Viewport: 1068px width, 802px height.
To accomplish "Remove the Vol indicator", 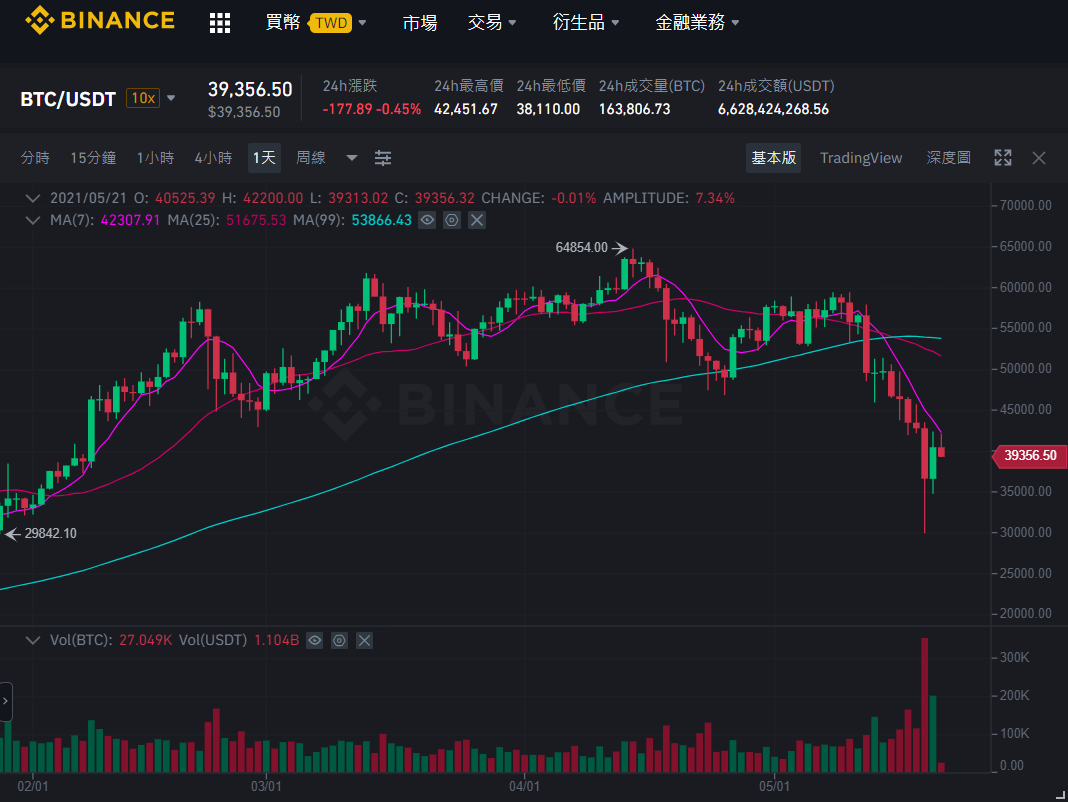I will 364,641.
